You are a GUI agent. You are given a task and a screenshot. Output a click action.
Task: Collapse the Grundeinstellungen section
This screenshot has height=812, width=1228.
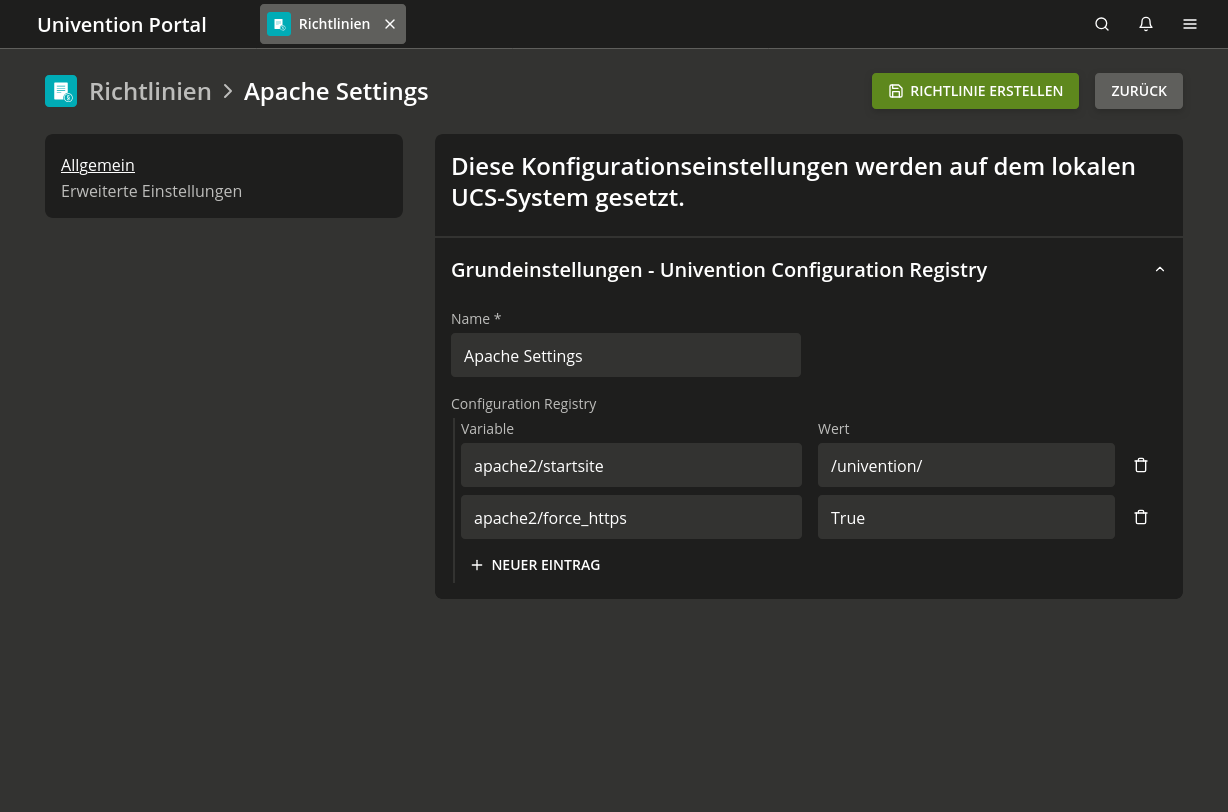(1160, 270)
